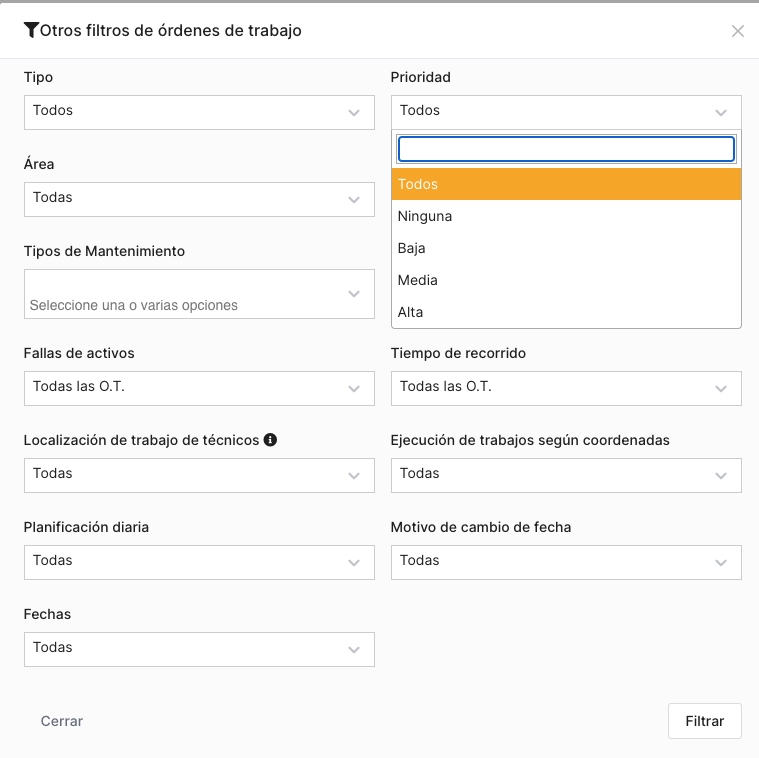Close the filters dialog with X

click(738, 31)
